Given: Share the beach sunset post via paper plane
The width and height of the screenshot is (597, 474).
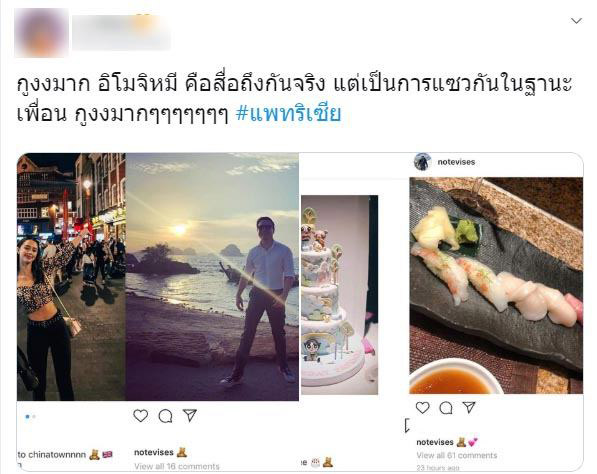Looking at the screenshot, I should point(190,415).
